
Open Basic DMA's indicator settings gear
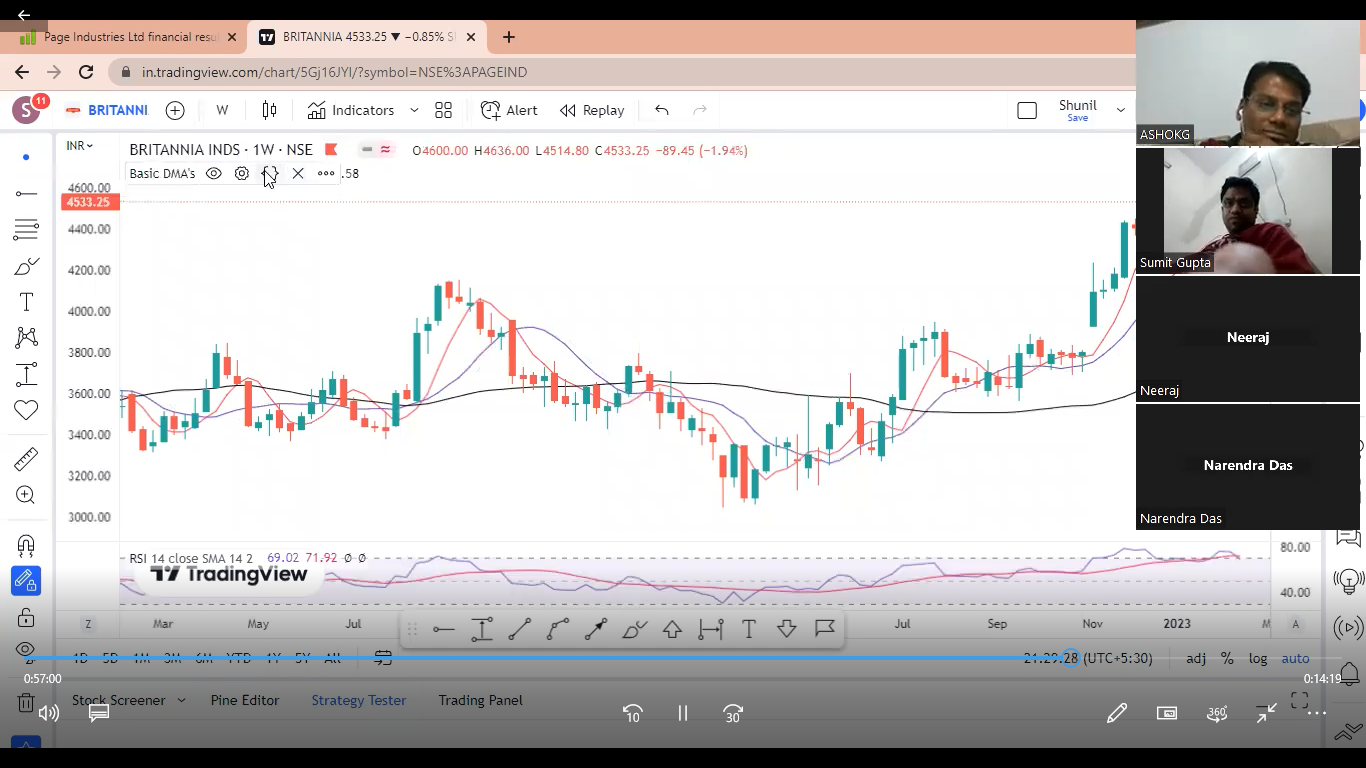tap(242, 173)
